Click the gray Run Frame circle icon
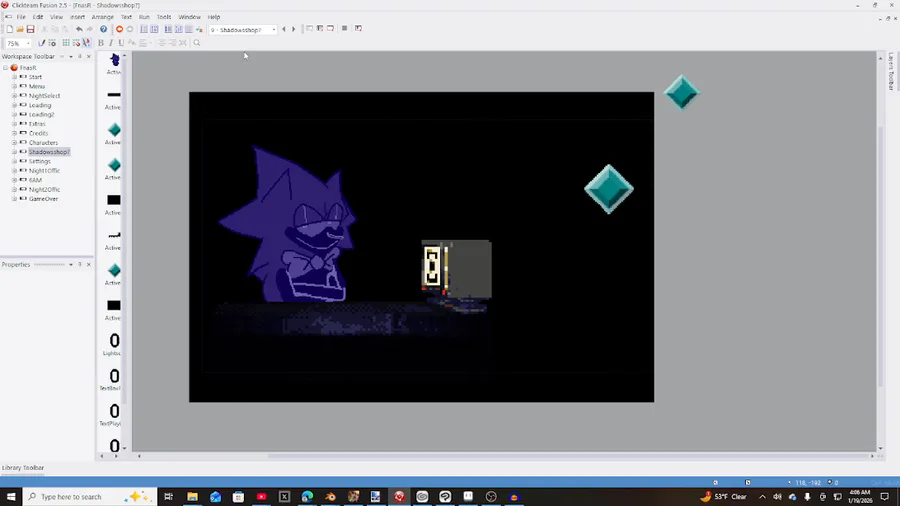The height and width of the screenshot is (506, 900). click(130, 29)
